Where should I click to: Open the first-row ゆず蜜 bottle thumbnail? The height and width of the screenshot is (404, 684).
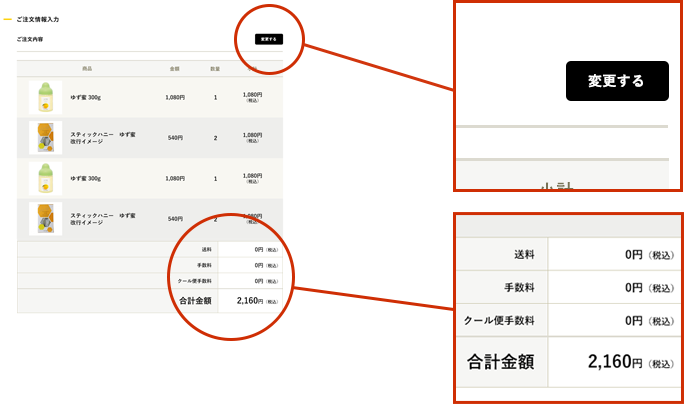point(45,97)
